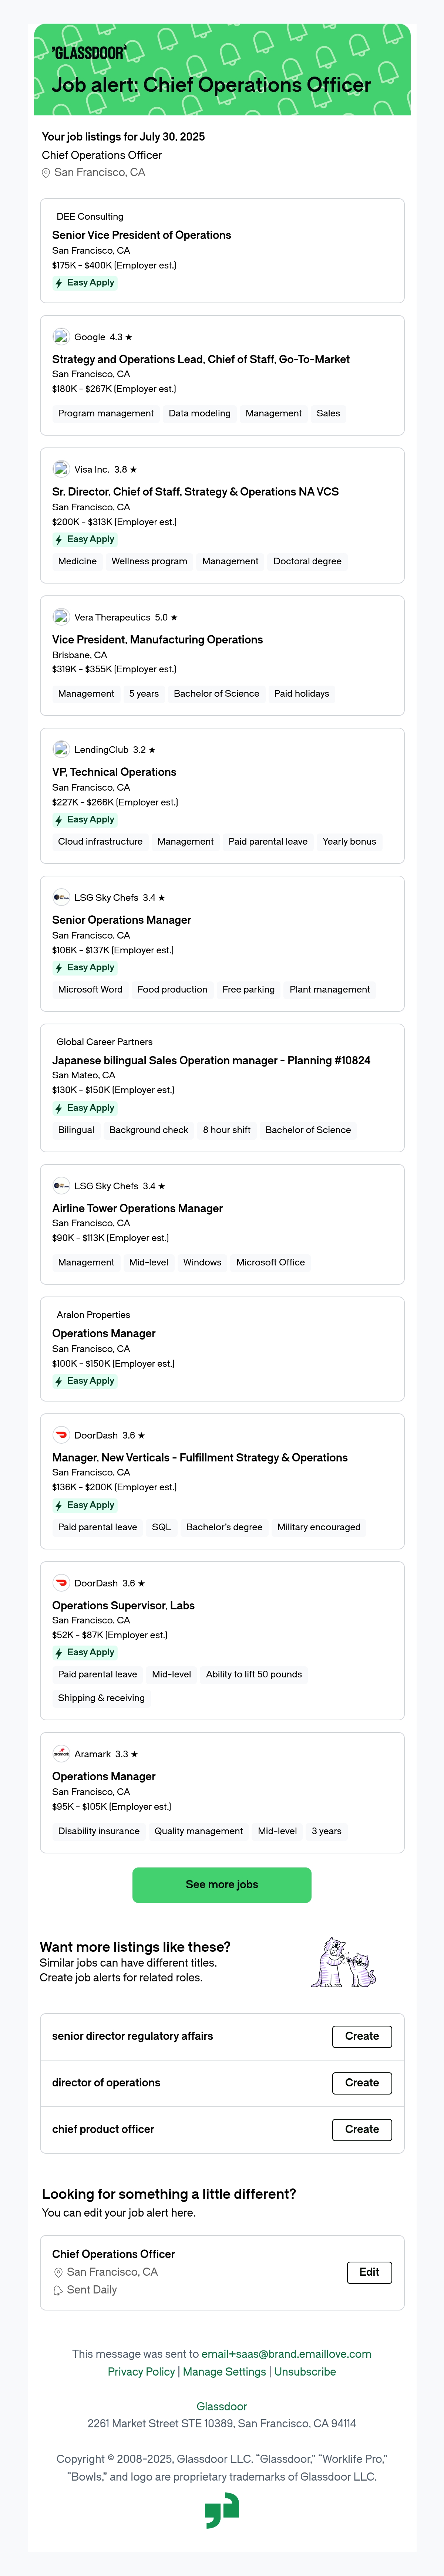
Task: Click the Google company logo icon
Action: (61, 336)
